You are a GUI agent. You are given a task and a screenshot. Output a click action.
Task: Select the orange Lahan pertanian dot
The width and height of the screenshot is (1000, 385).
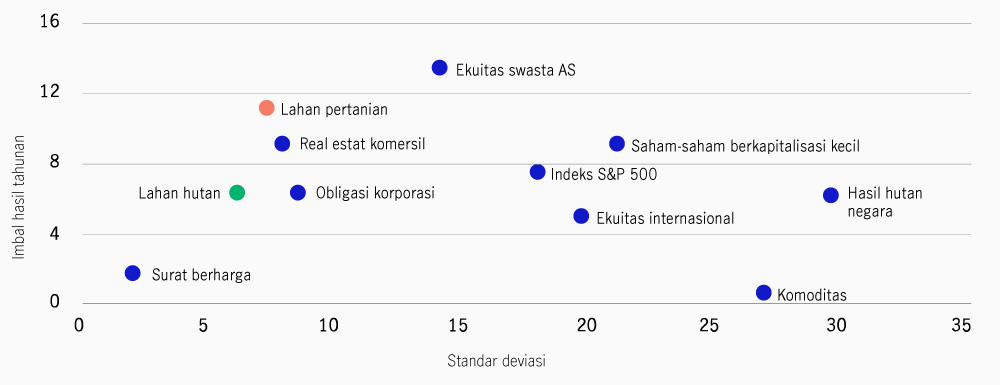tap(267, 108)
